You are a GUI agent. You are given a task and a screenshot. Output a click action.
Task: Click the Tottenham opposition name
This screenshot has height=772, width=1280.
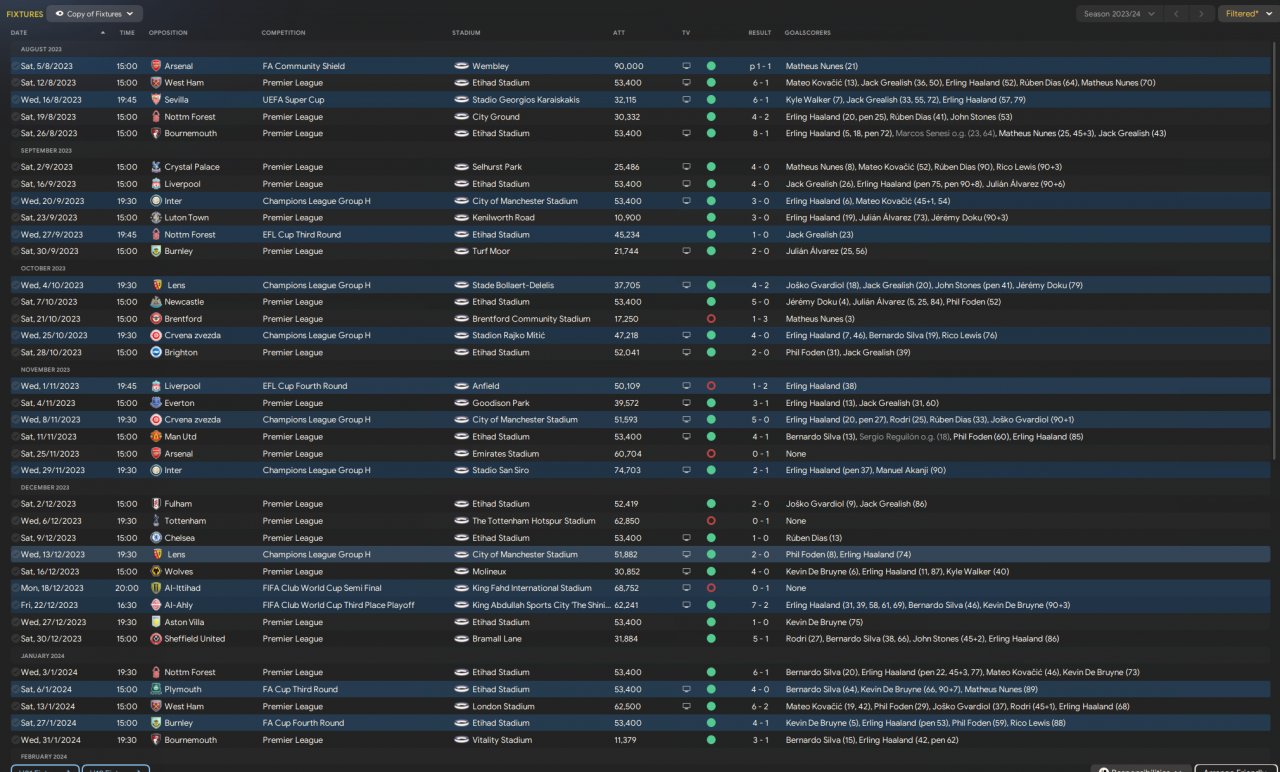[185, 521]
